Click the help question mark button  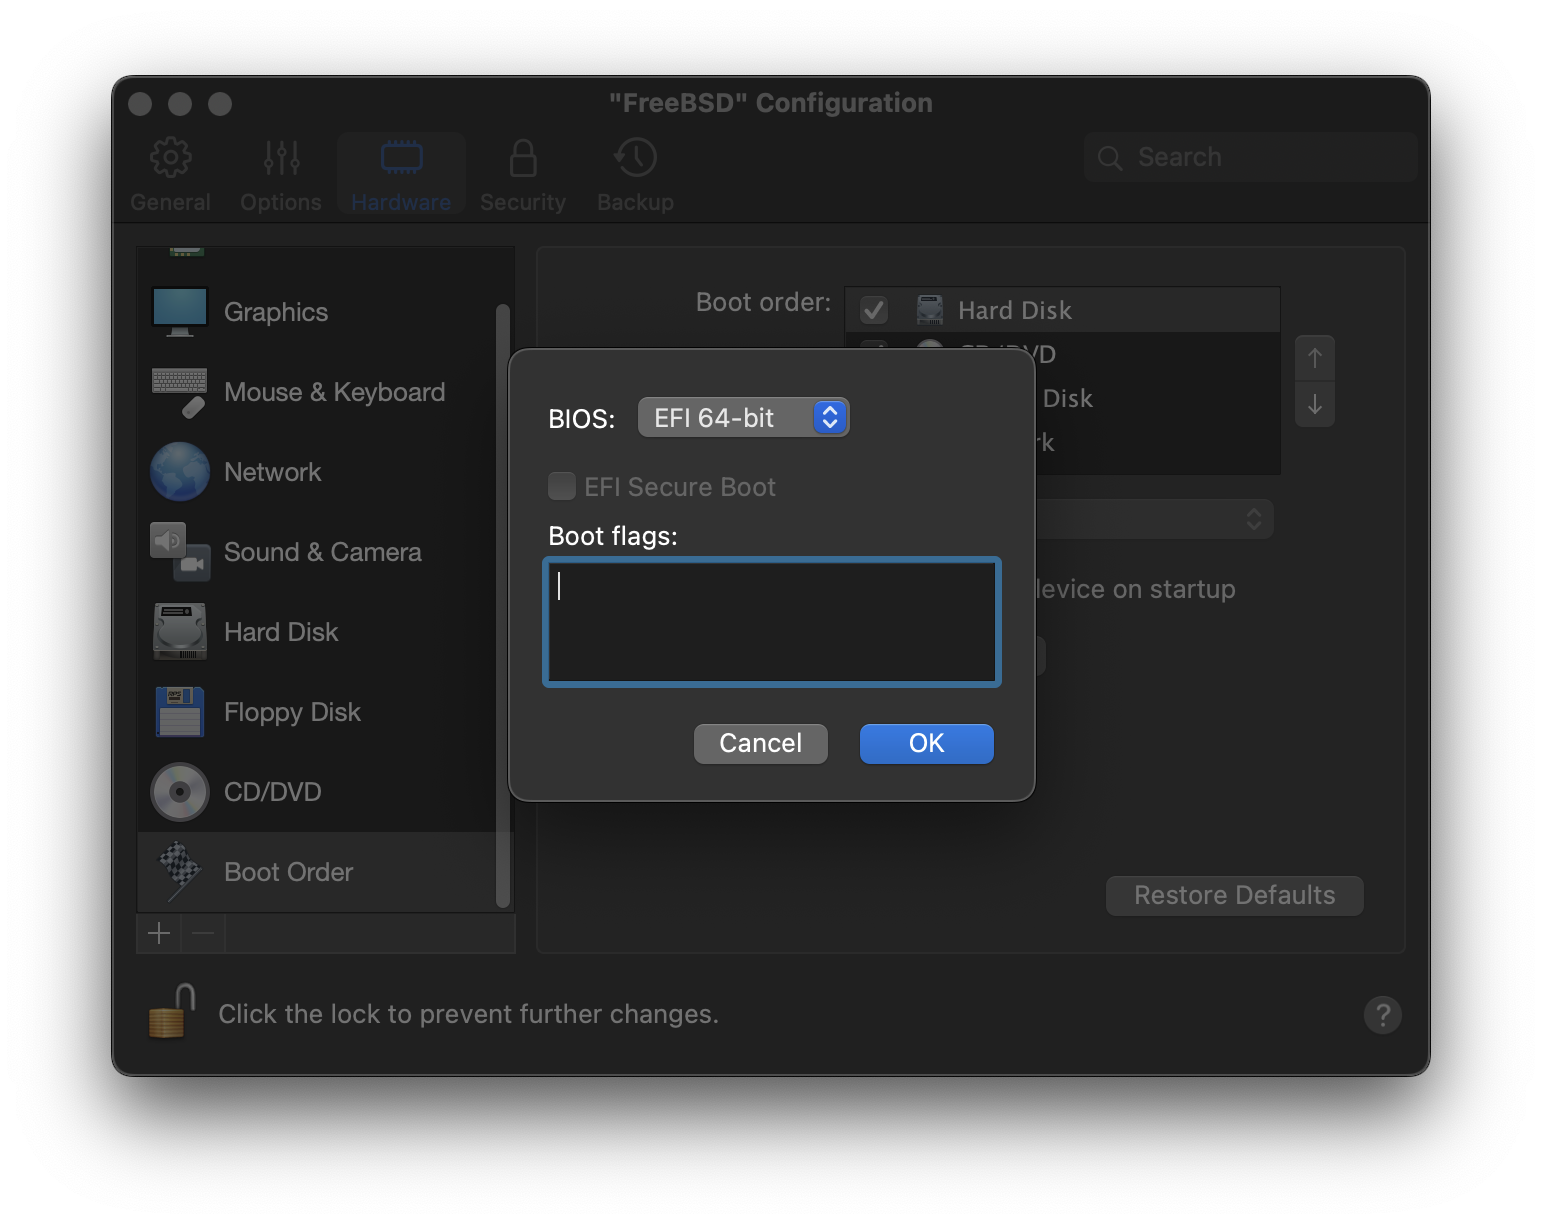[1382, 1015]
